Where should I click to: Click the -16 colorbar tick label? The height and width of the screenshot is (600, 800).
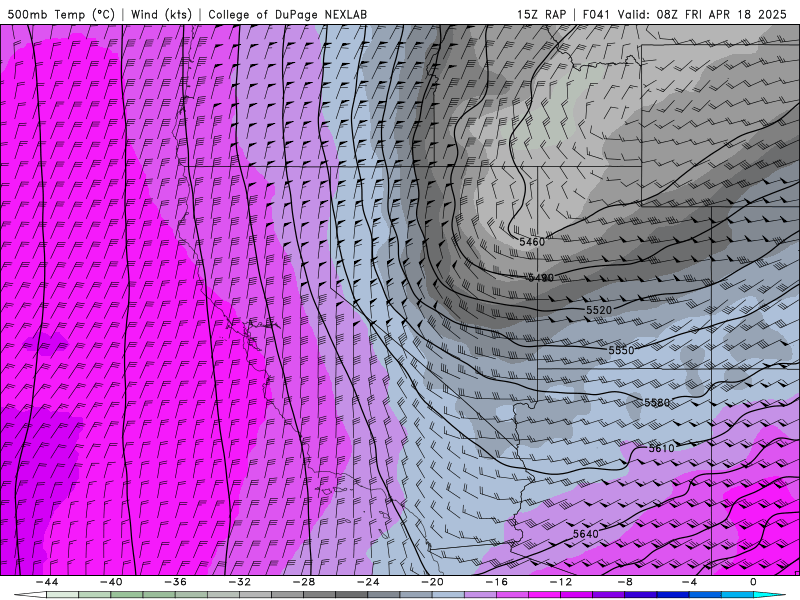(x=497, y=582)
